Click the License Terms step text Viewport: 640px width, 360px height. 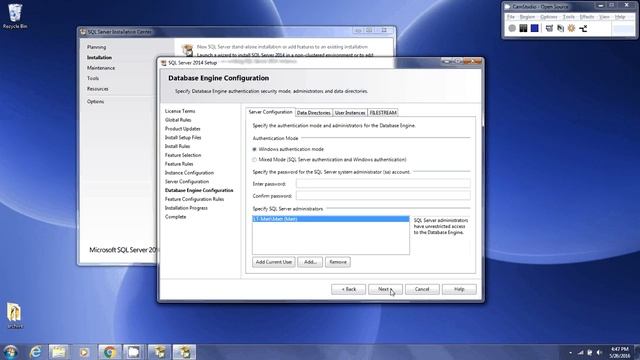pyautogui.click(x=180, y=111)
